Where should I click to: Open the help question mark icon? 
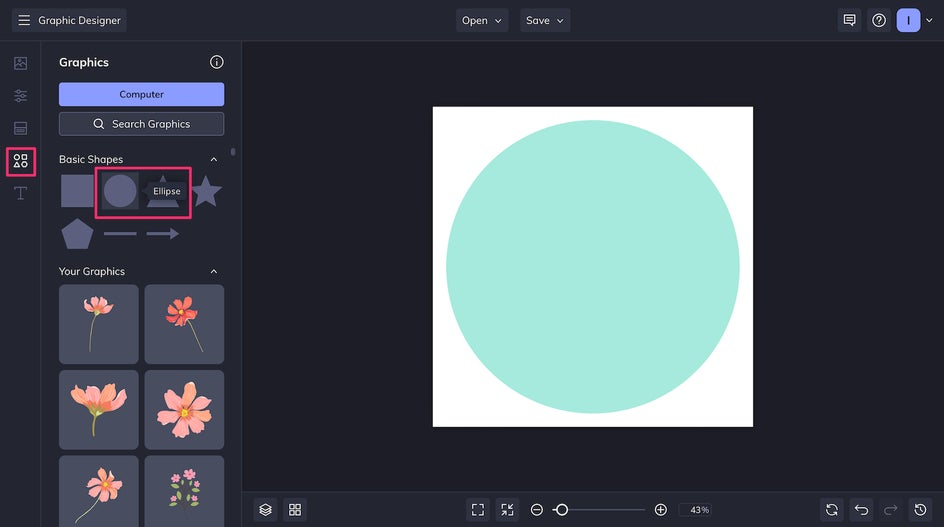point(879,20)
